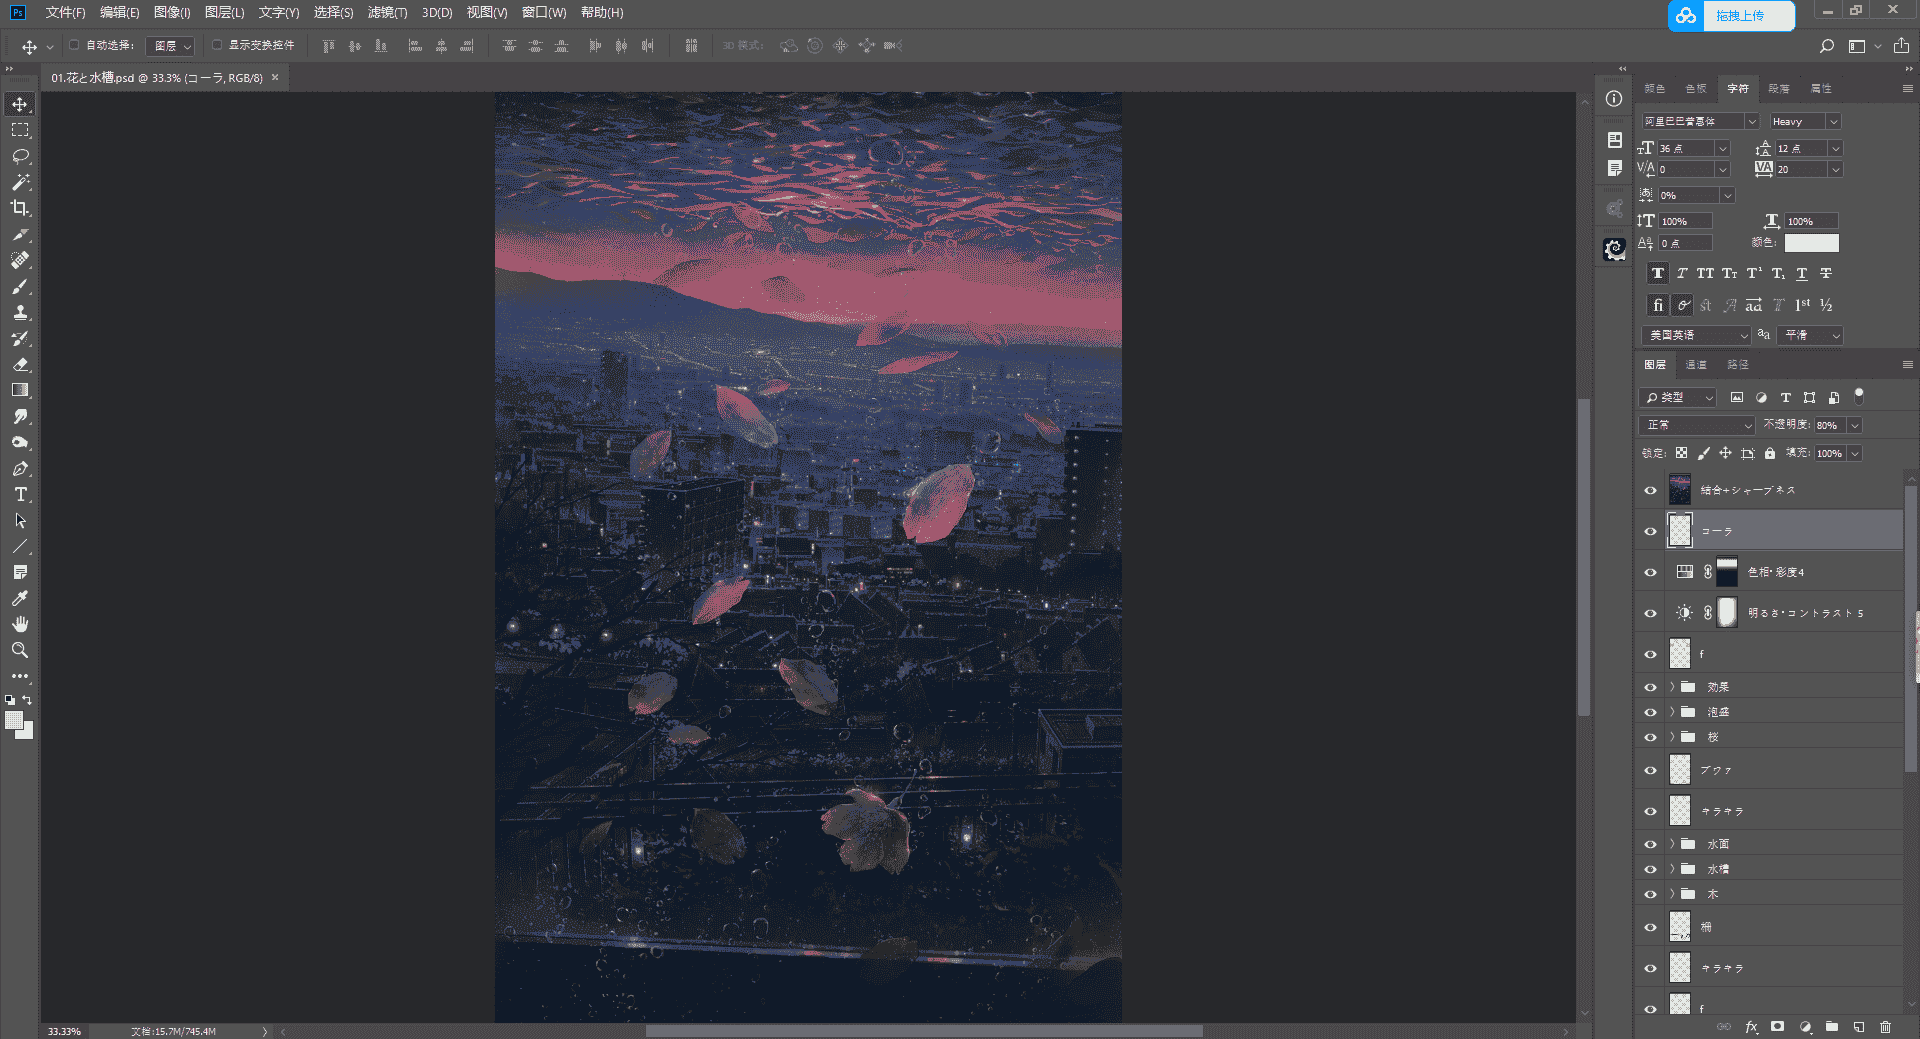The image size is (1920, 1039).
Task: Open the 图层(L) menu
Action: coord(224,13)
